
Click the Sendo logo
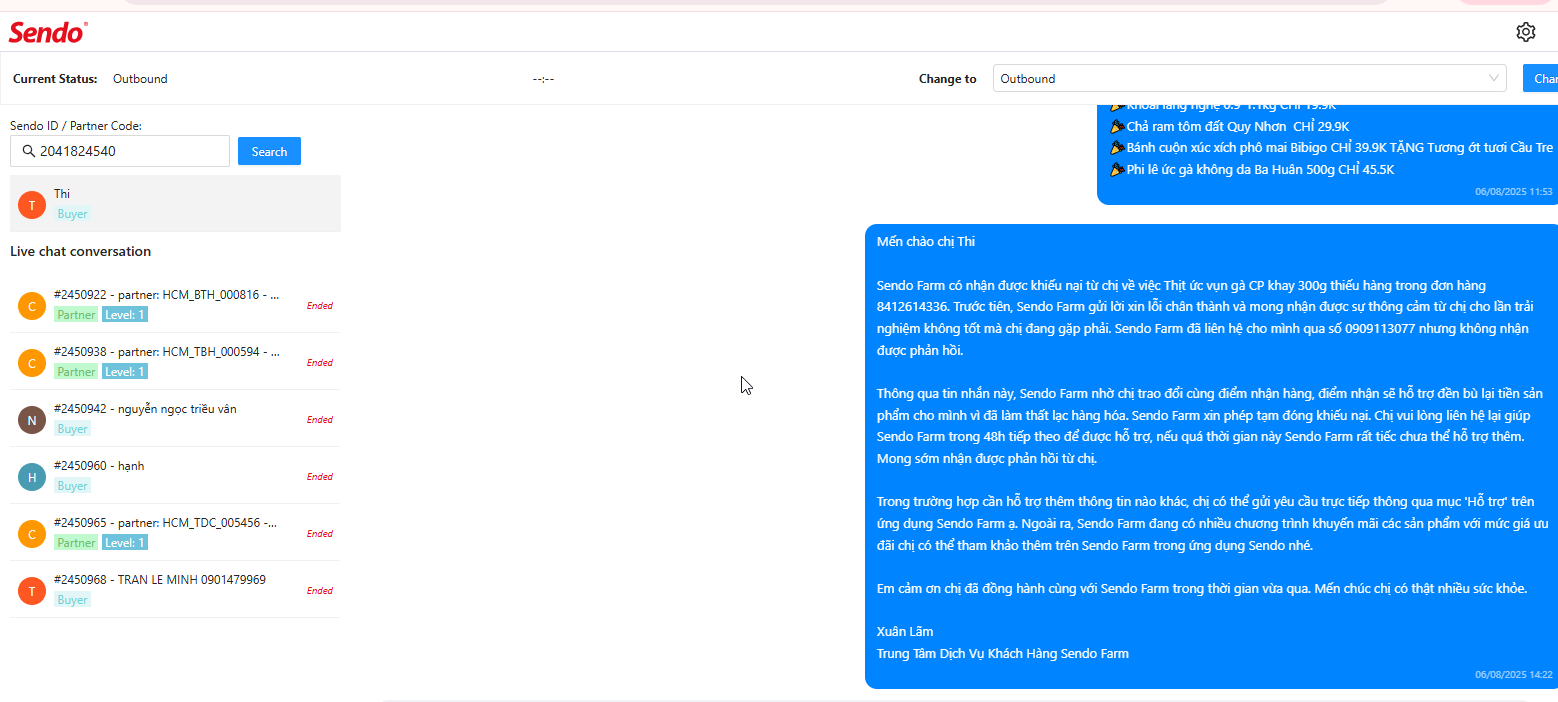click(48, 32)
